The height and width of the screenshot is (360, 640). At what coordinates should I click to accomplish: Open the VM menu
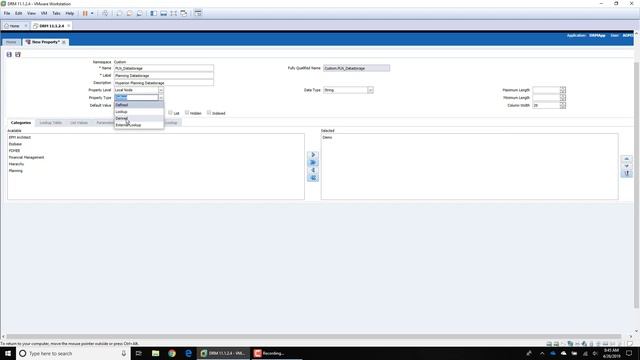(x=44, y=13)
